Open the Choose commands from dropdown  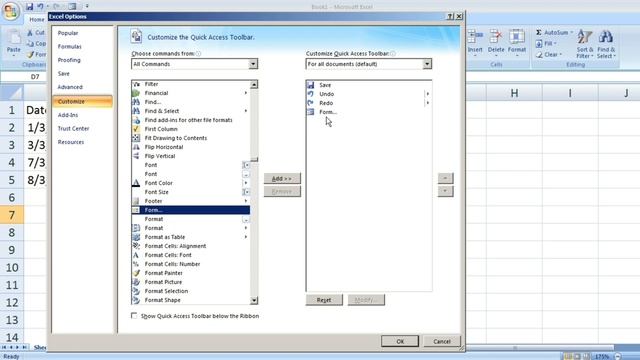(x=253, y=64)
